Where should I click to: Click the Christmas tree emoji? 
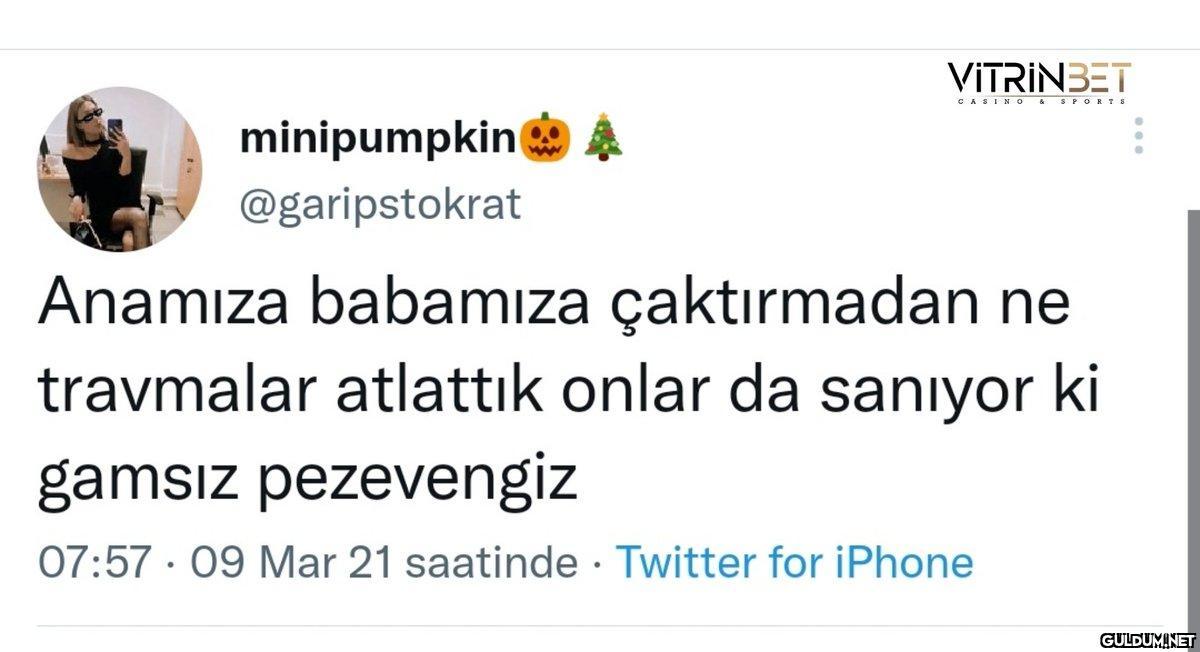(603, 139)
